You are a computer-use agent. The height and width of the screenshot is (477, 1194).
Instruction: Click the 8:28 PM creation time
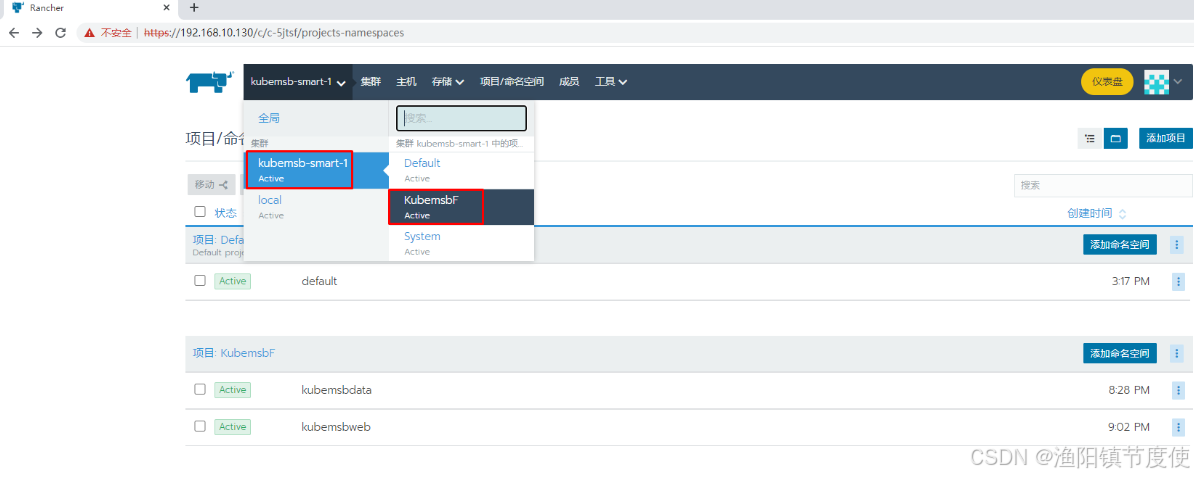coord(1130,390)
